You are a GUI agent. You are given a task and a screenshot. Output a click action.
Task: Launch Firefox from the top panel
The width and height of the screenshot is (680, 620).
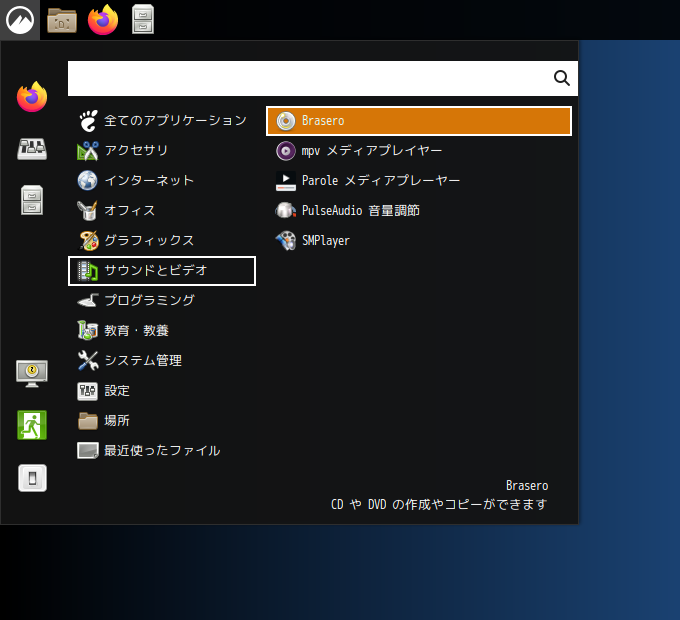[103, 20]
